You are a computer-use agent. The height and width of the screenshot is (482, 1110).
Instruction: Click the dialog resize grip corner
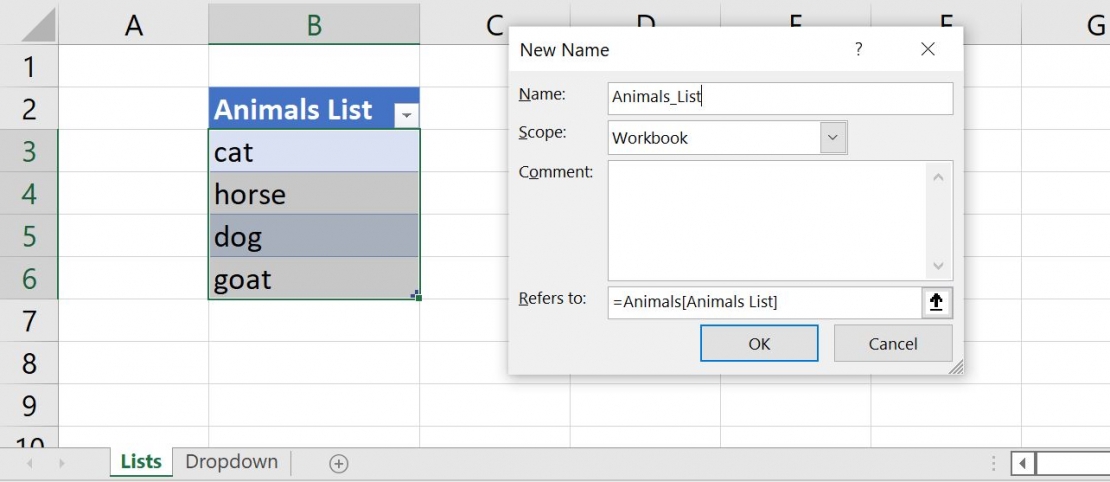point(956,367)
